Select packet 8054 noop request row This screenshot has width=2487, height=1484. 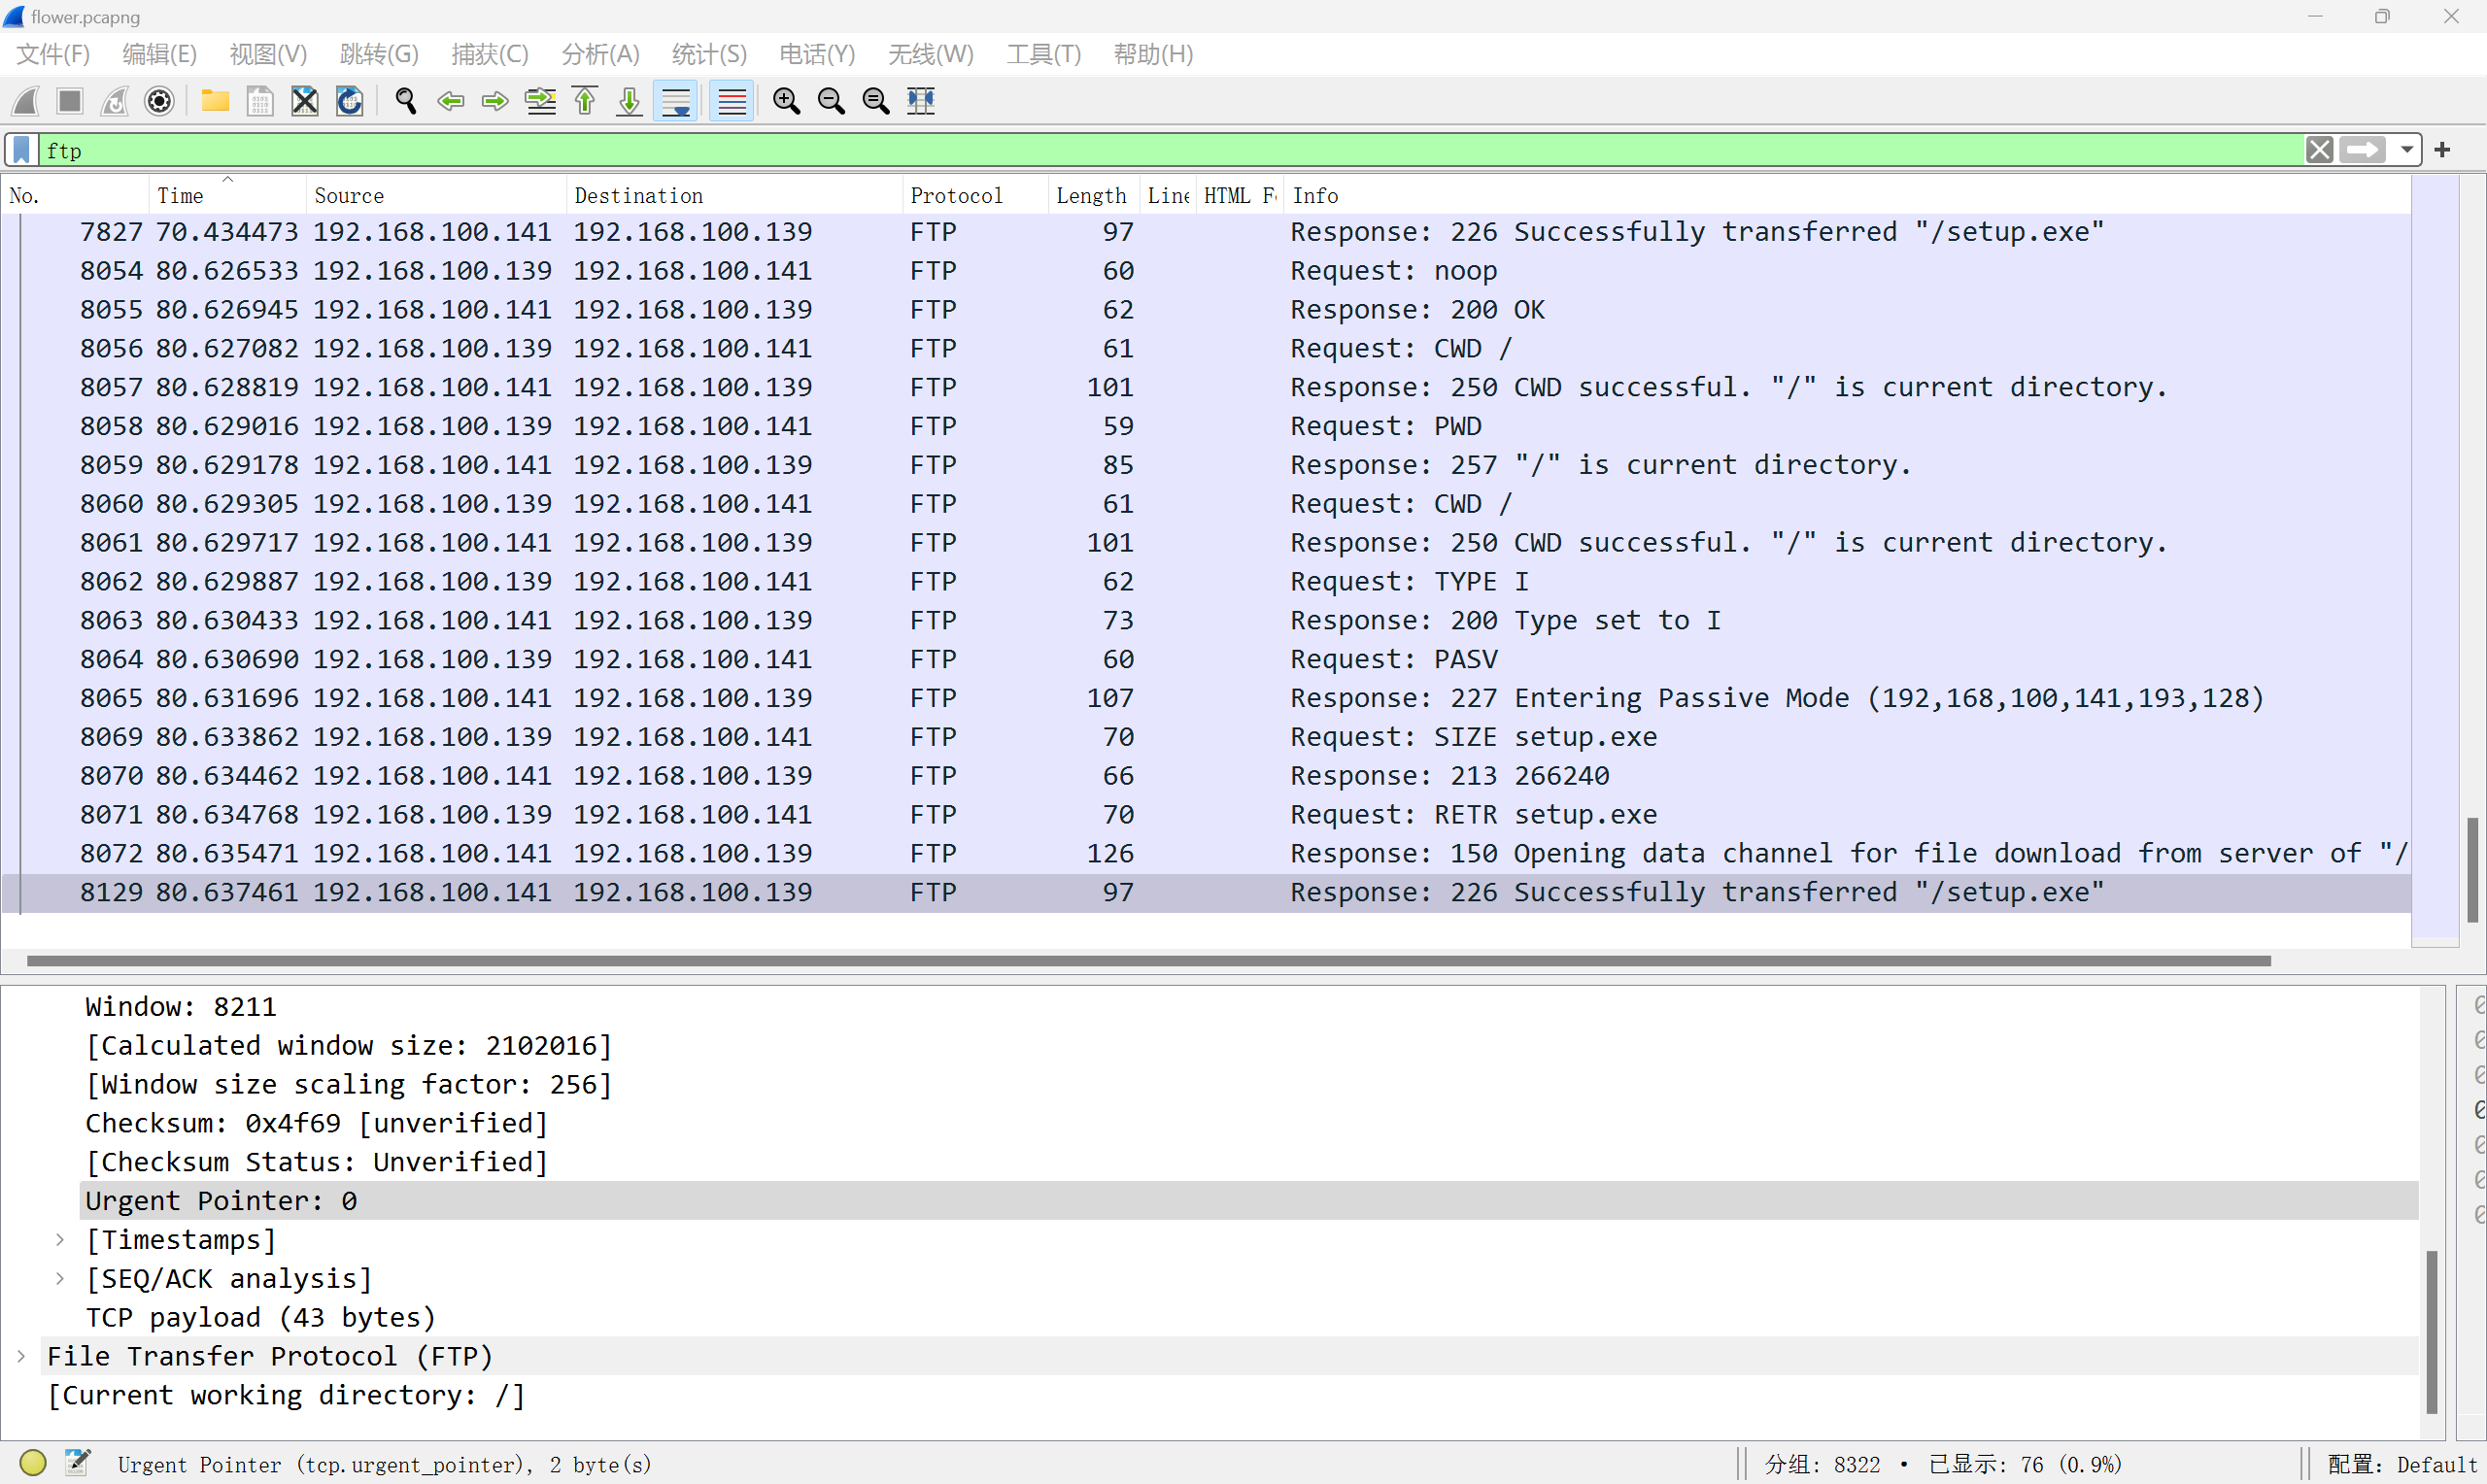pos(1207,271)
